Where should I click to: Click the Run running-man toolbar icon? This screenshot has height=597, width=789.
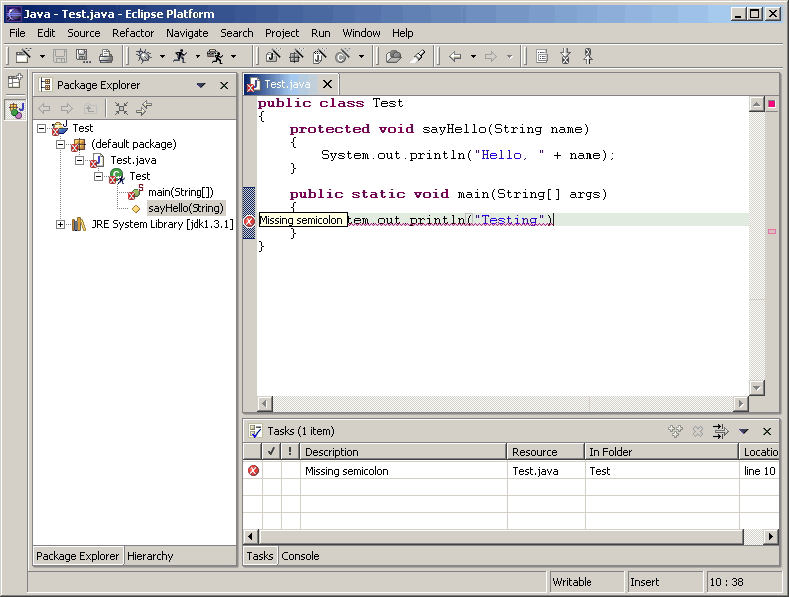click(180, 57)
